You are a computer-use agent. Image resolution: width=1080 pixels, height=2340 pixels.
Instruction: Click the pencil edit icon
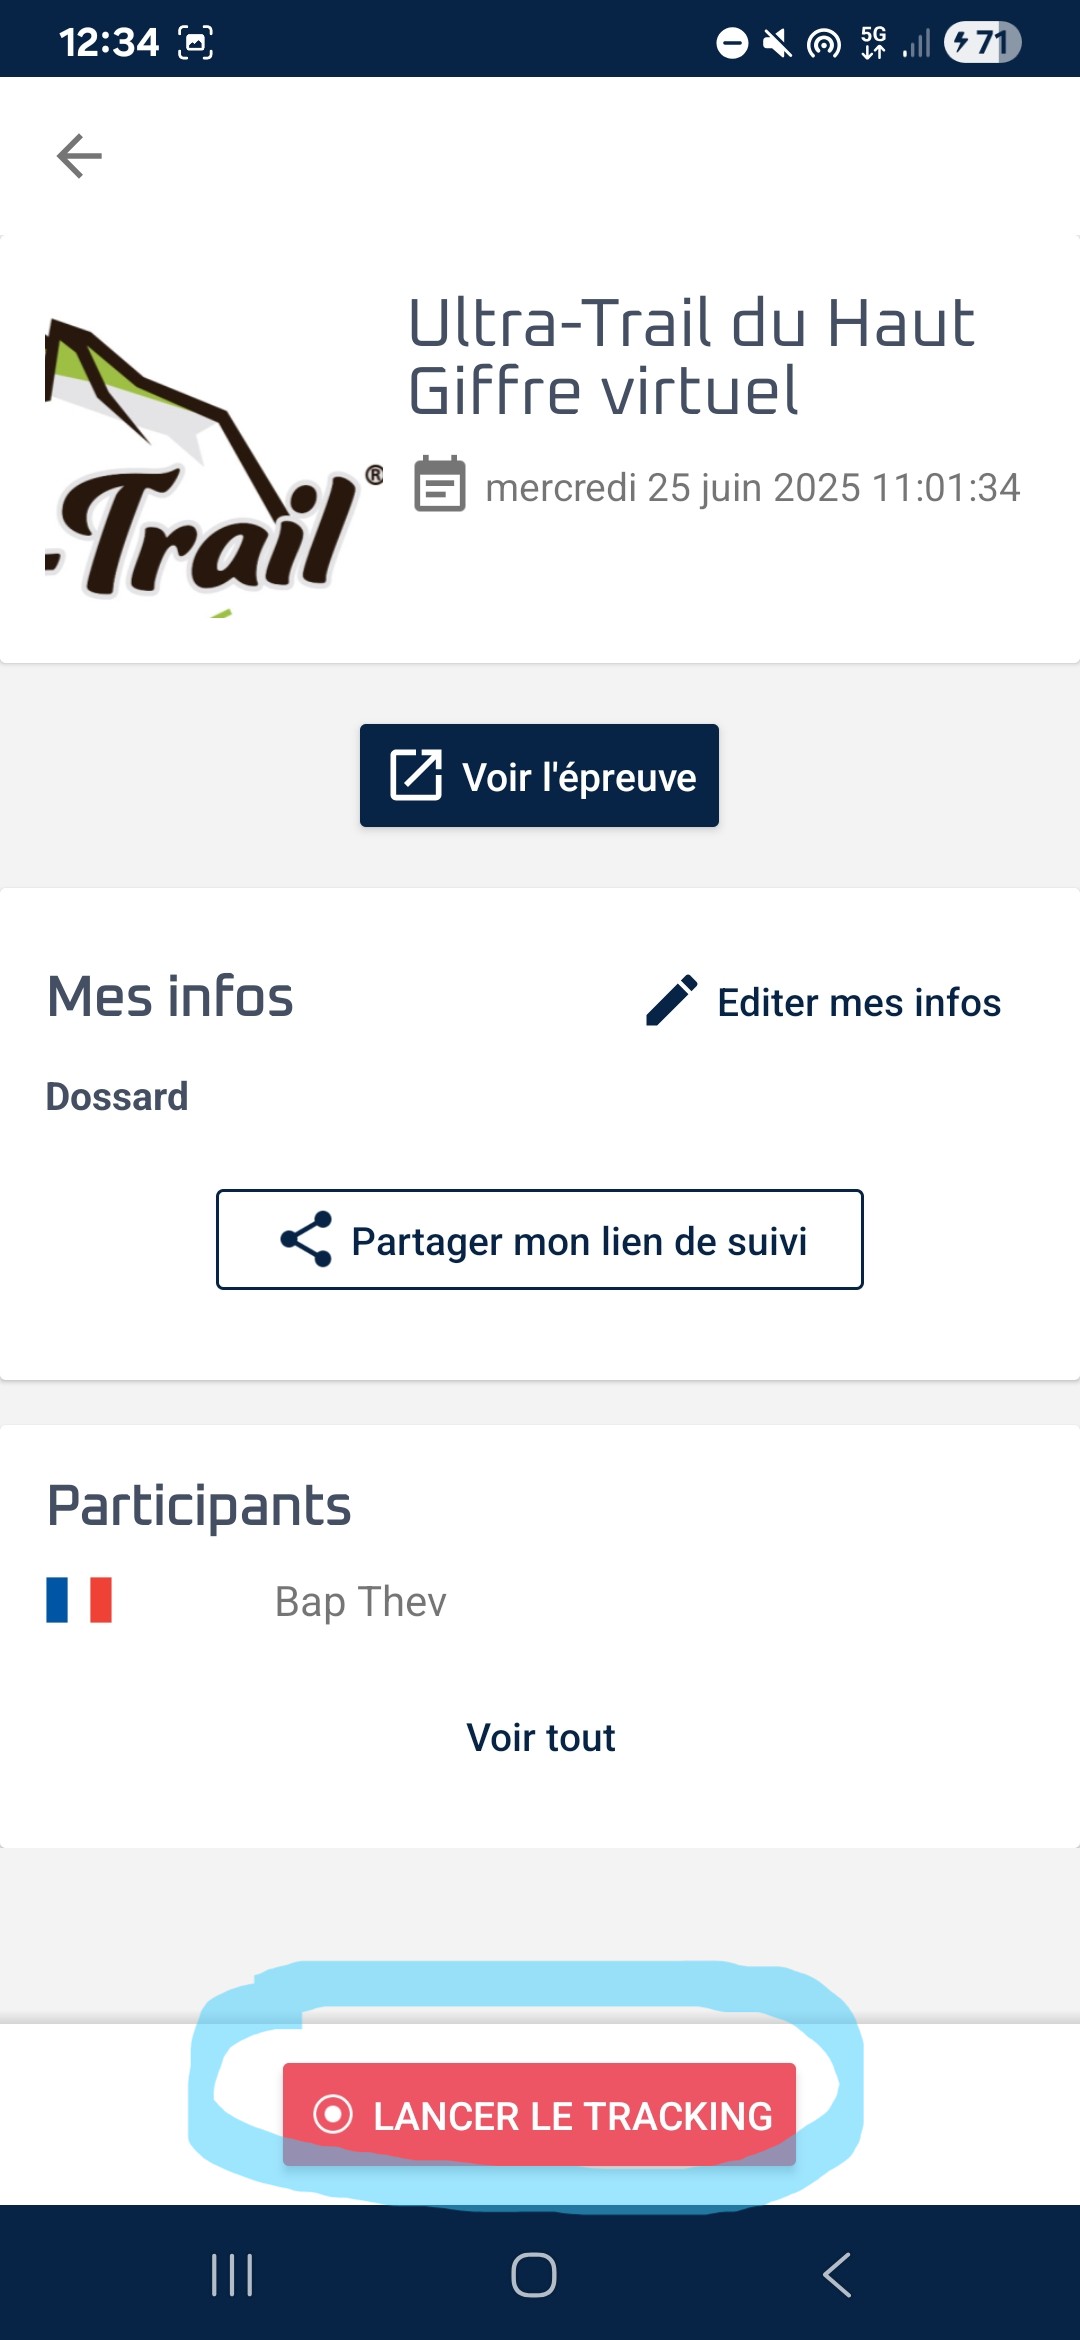pyautogui.click(x=672, y=1001)
